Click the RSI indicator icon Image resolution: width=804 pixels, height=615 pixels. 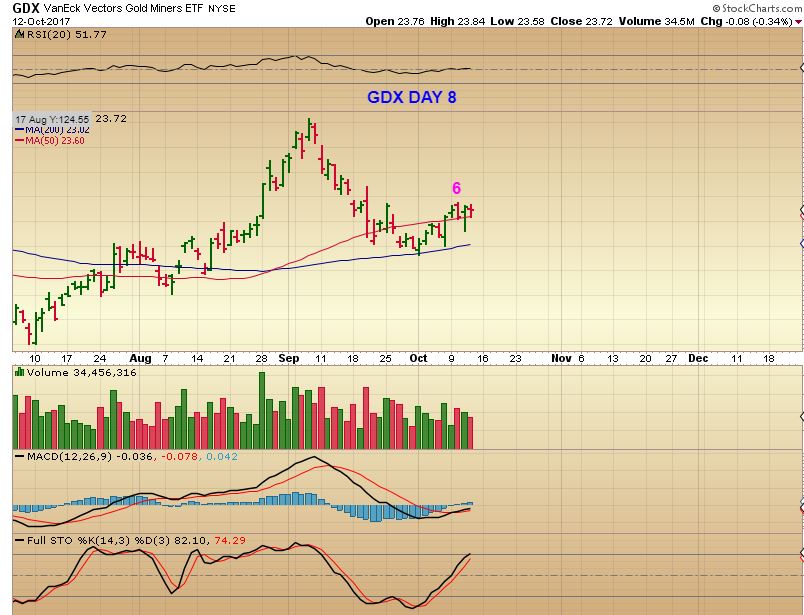click(19, 34)
